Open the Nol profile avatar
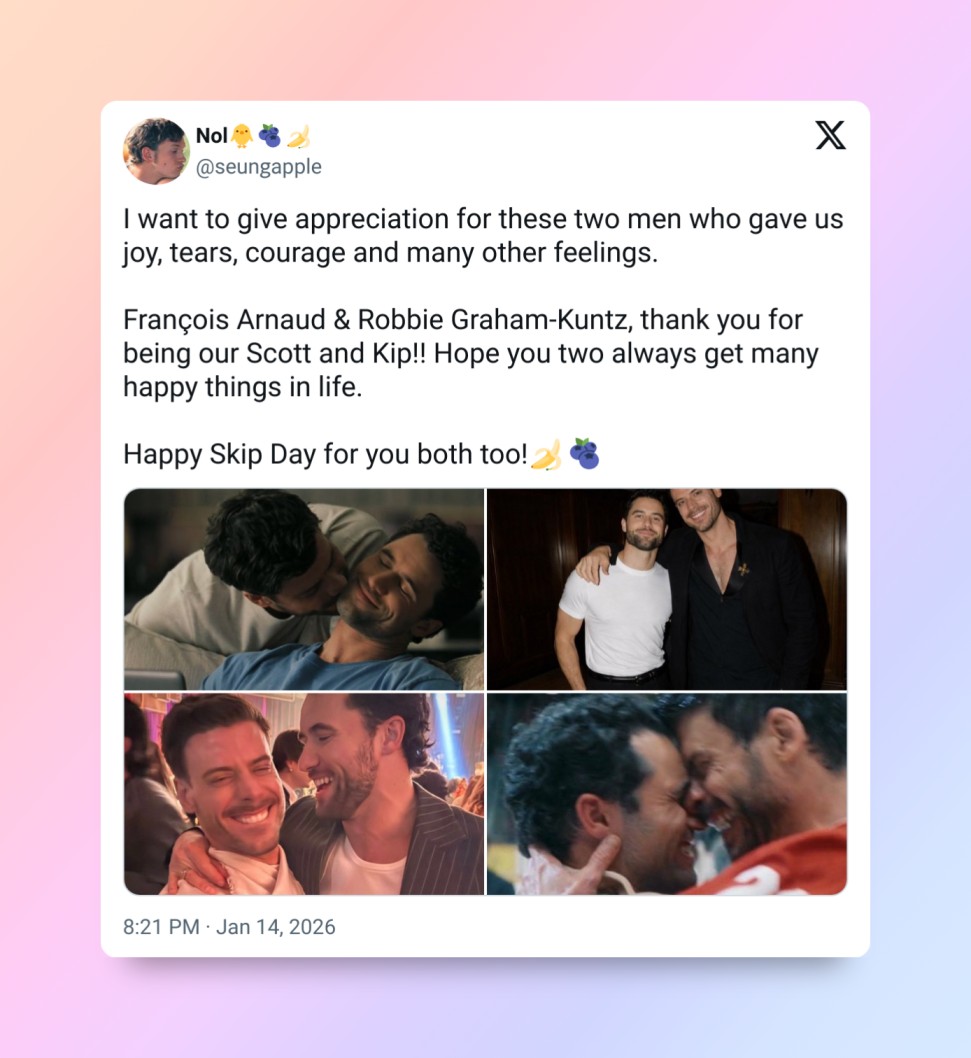971x1058 pixels. (156, 151)
